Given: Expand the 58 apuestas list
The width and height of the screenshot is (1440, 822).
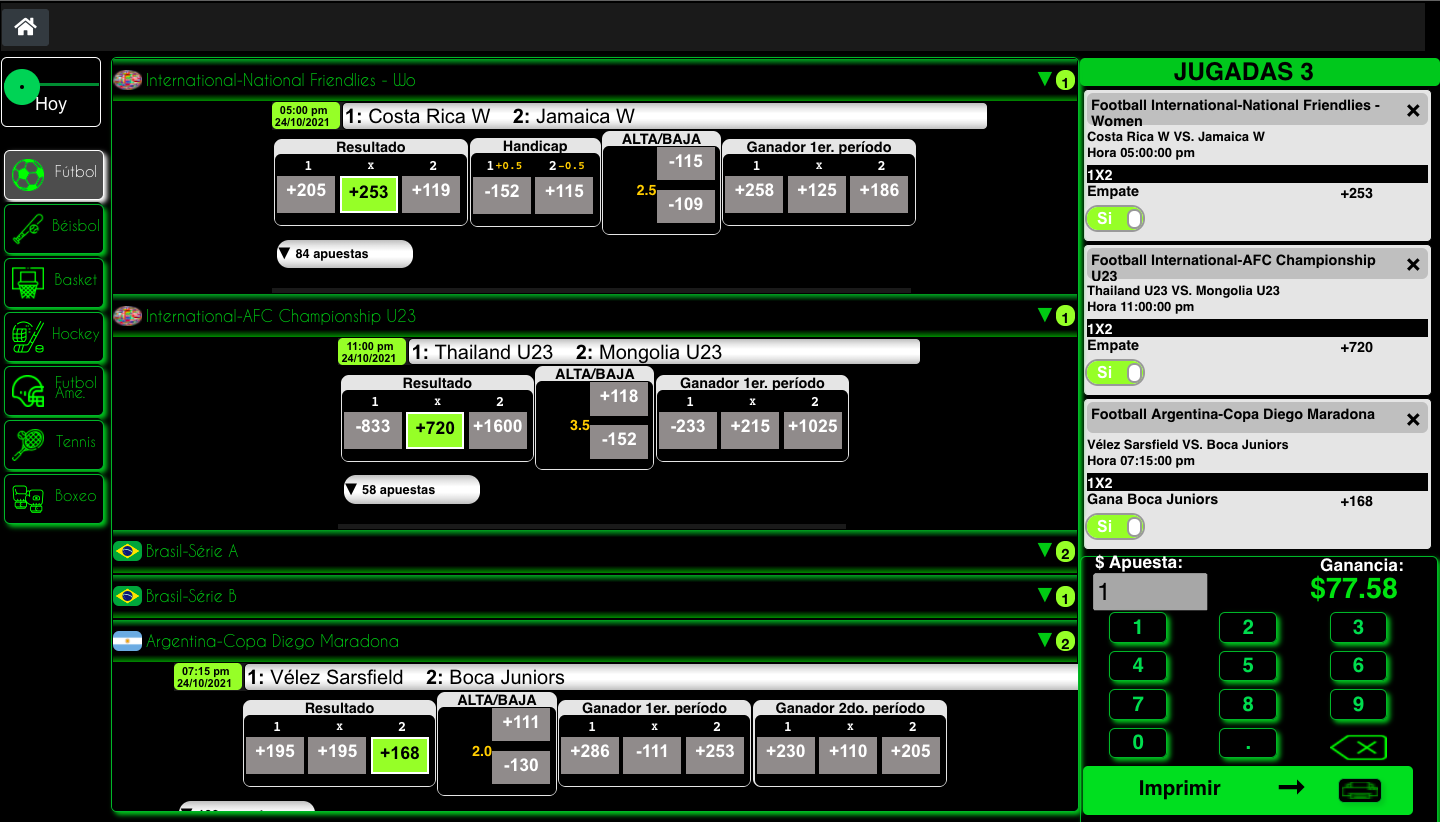Looking at the screenshot, I should 411,490.
